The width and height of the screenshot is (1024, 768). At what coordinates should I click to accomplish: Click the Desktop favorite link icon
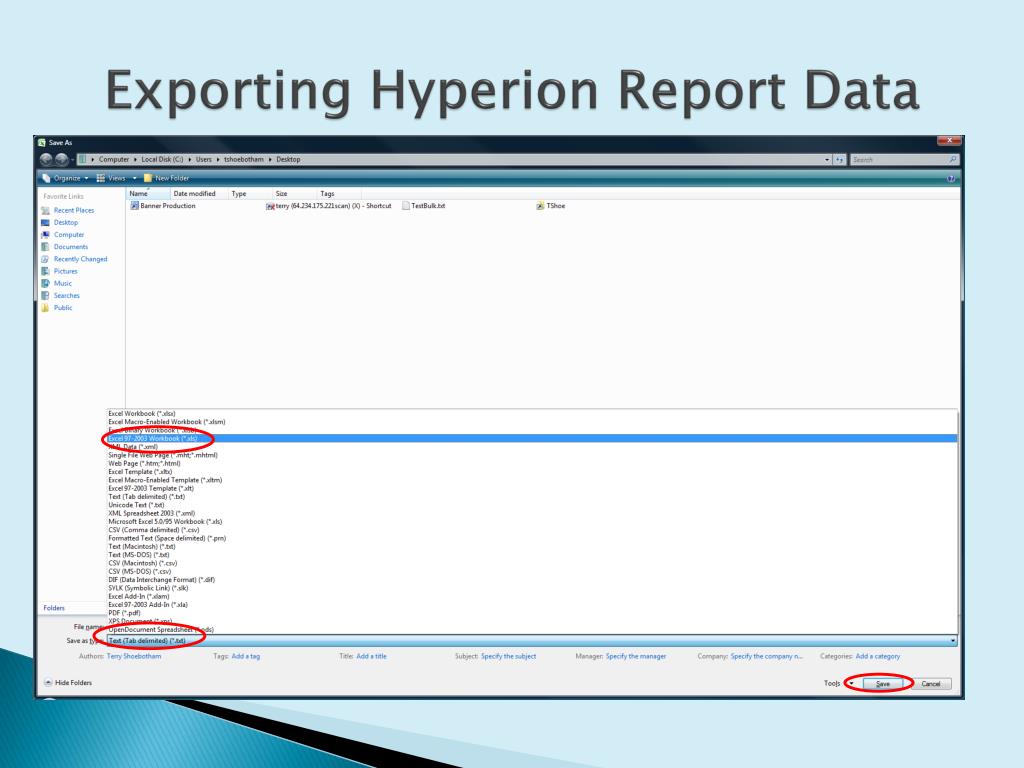pyautogui.click(x=45, y=223)
